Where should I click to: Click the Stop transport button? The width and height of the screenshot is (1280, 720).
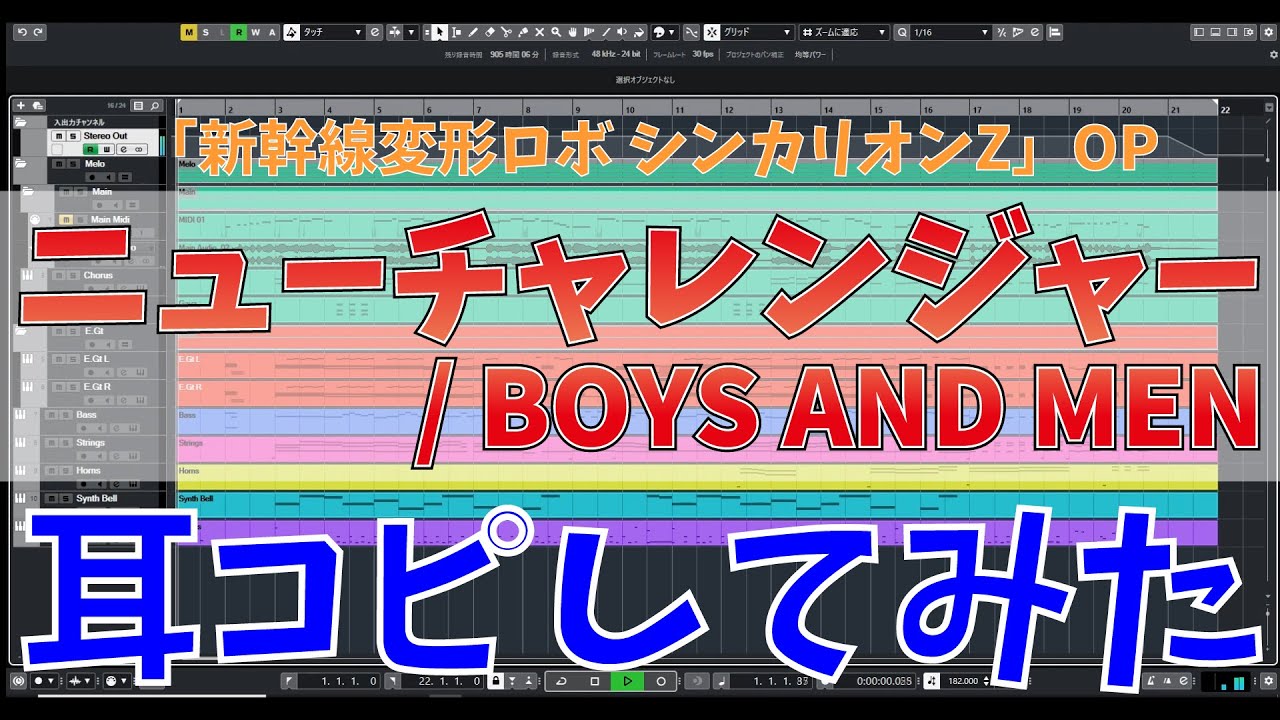[x=594, y=681]
